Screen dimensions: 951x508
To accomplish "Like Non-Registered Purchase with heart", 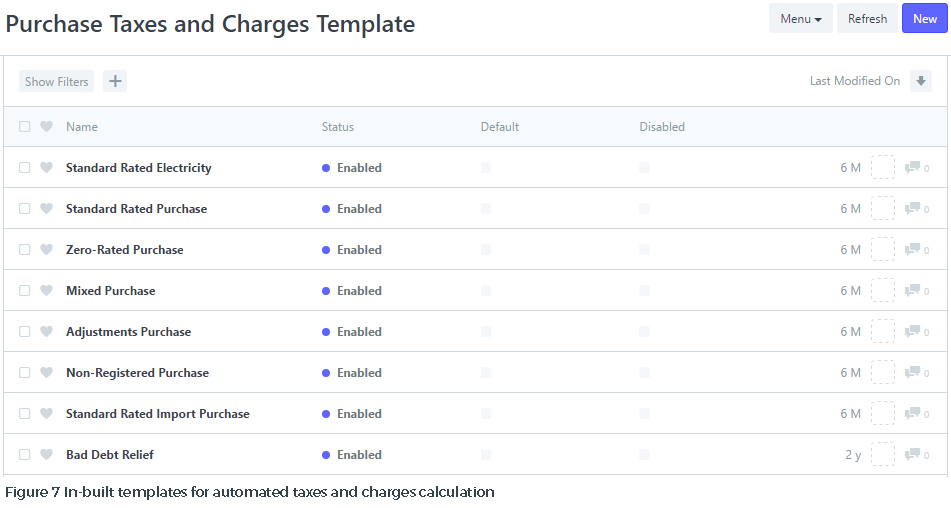I will 46,372.
